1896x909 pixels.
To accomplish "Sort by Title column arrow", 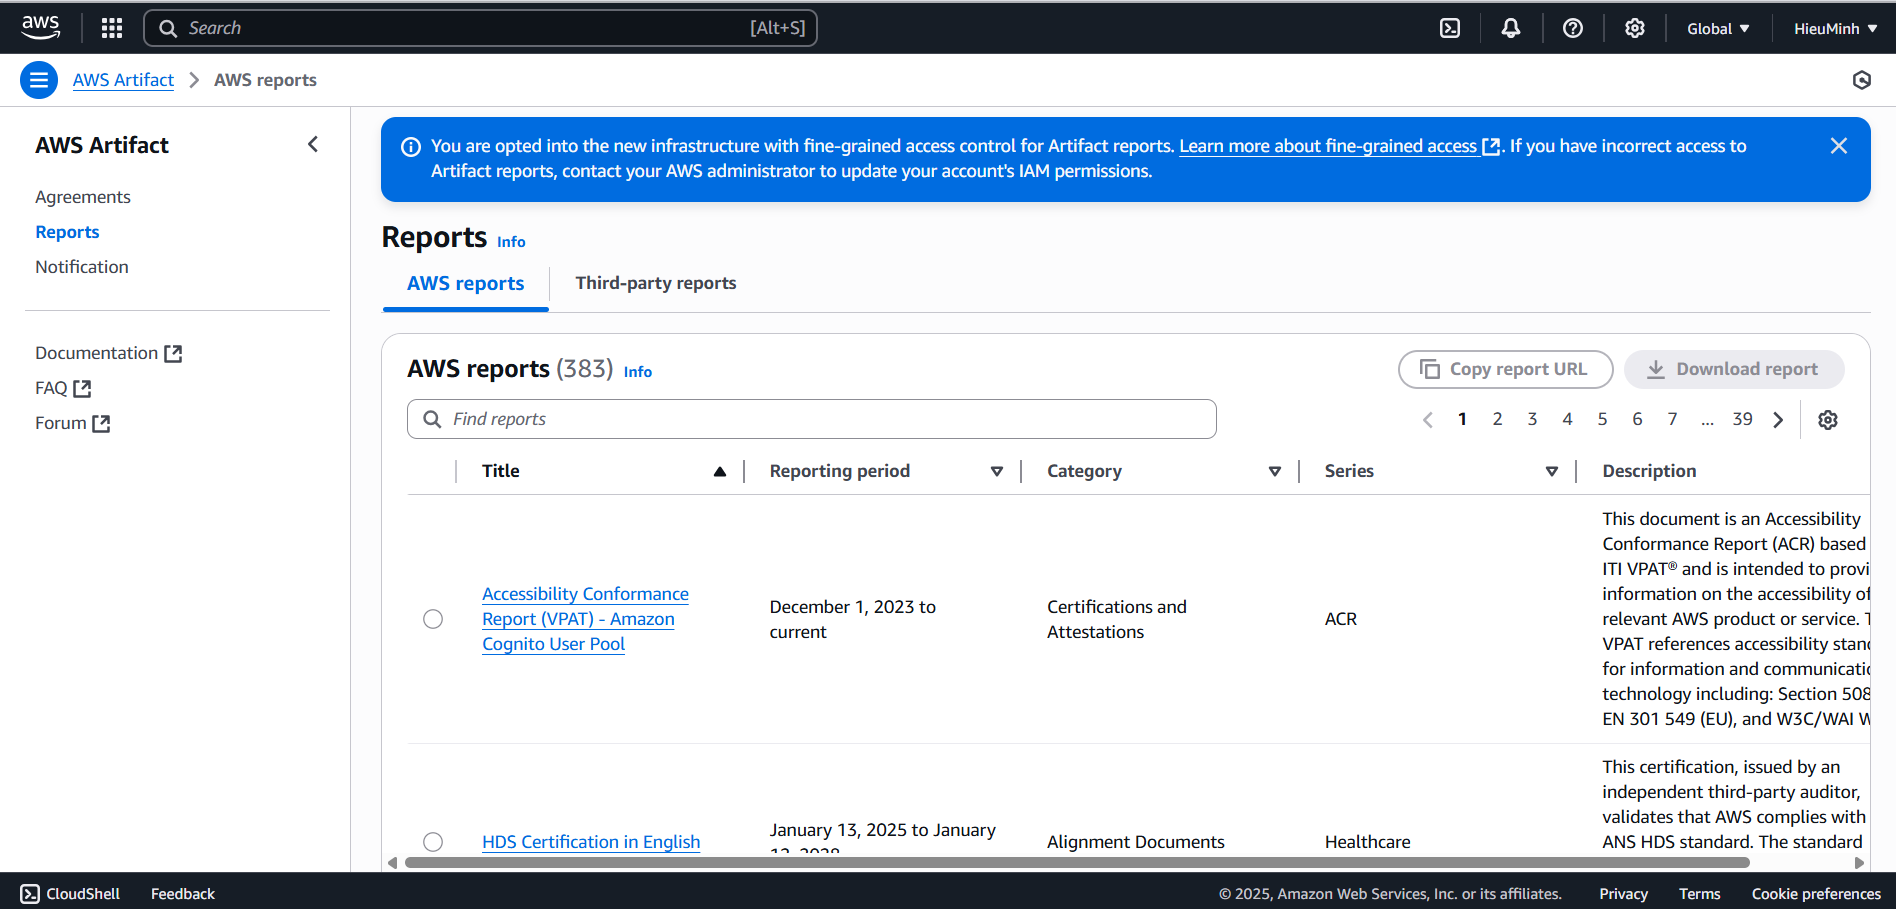I will 719,472.
